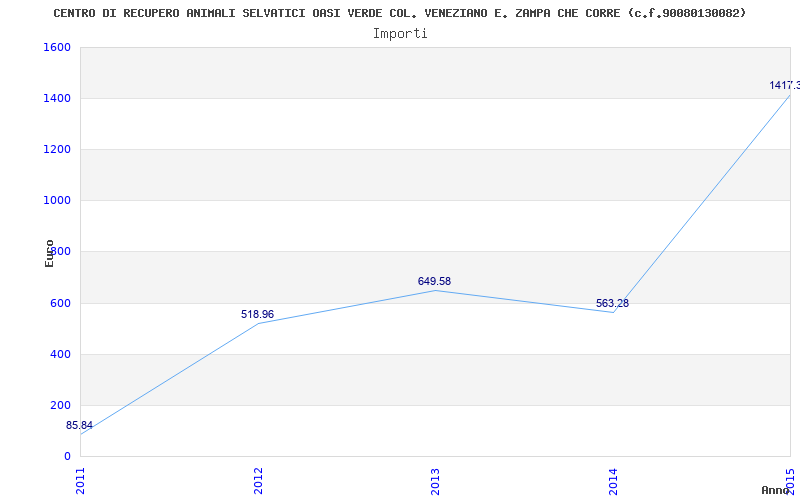Select the 563.28 data point label
Screen dimensions: 800x500
(x=612, y=303)
